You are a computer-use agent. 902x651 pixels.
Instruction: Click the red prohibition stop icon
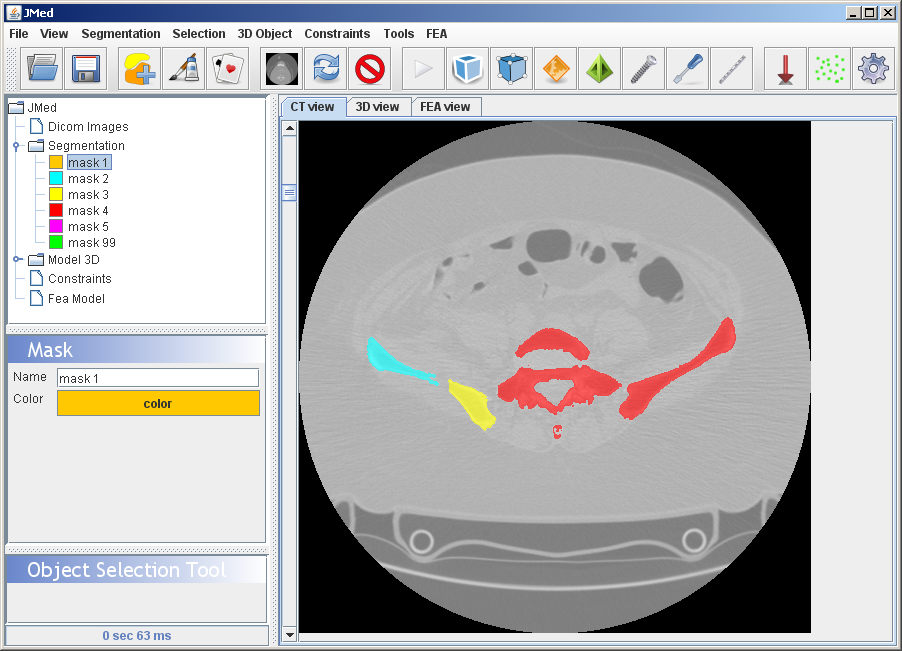370,69
